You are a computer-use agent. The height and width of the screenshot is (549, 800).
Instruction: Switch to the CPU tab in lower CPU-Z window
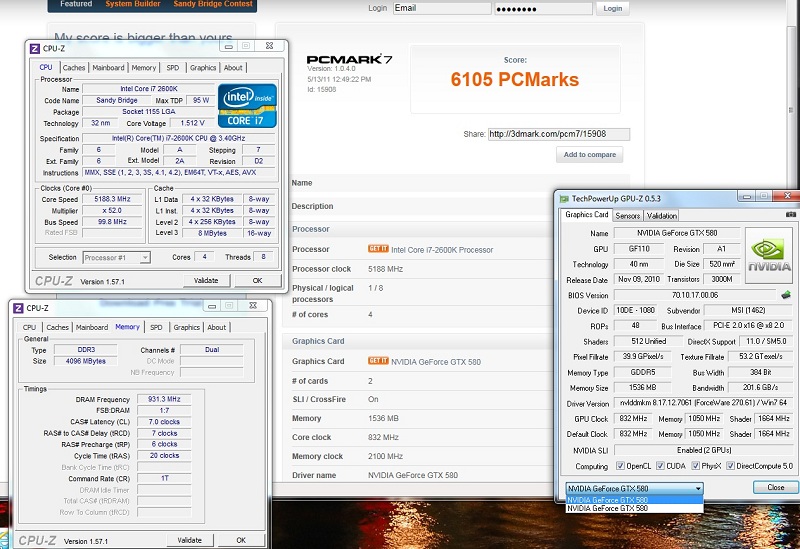pyautogui.click(x=30, y=327)
